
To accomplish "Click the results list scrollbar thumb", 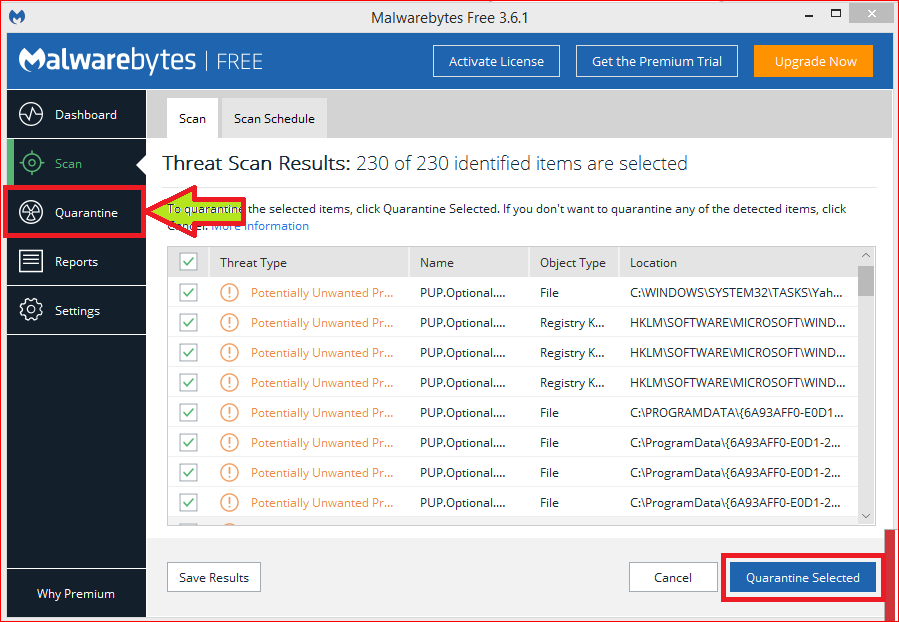I will tap(866, 280).
